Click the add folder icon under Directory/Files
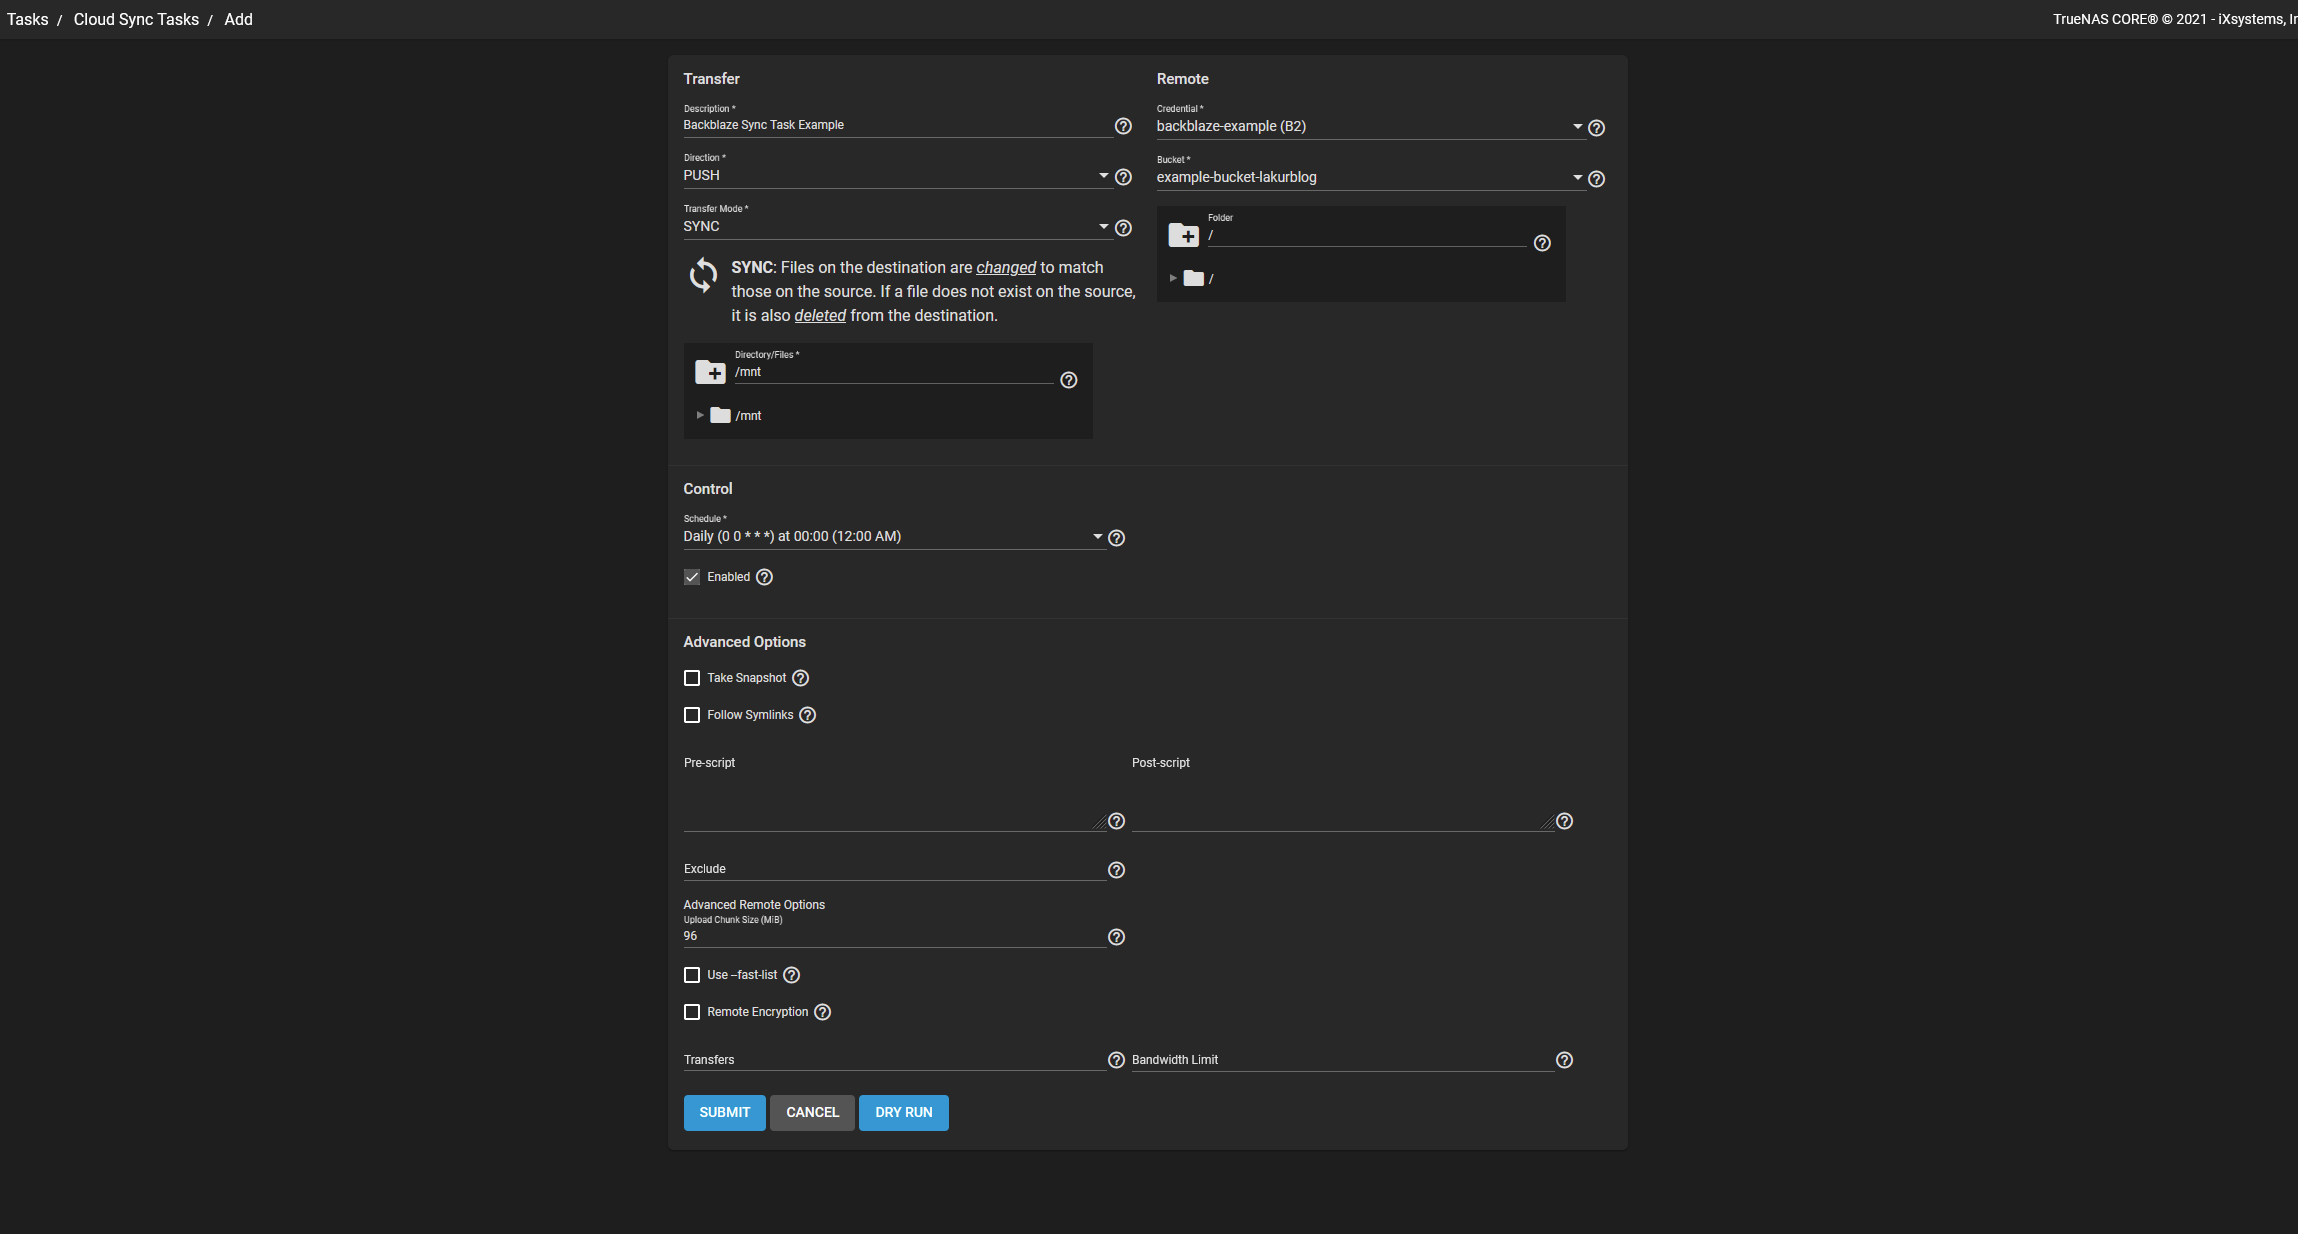Viewport: 2298px width, 1234px height. pyautogui.click(x=712, y=371)
